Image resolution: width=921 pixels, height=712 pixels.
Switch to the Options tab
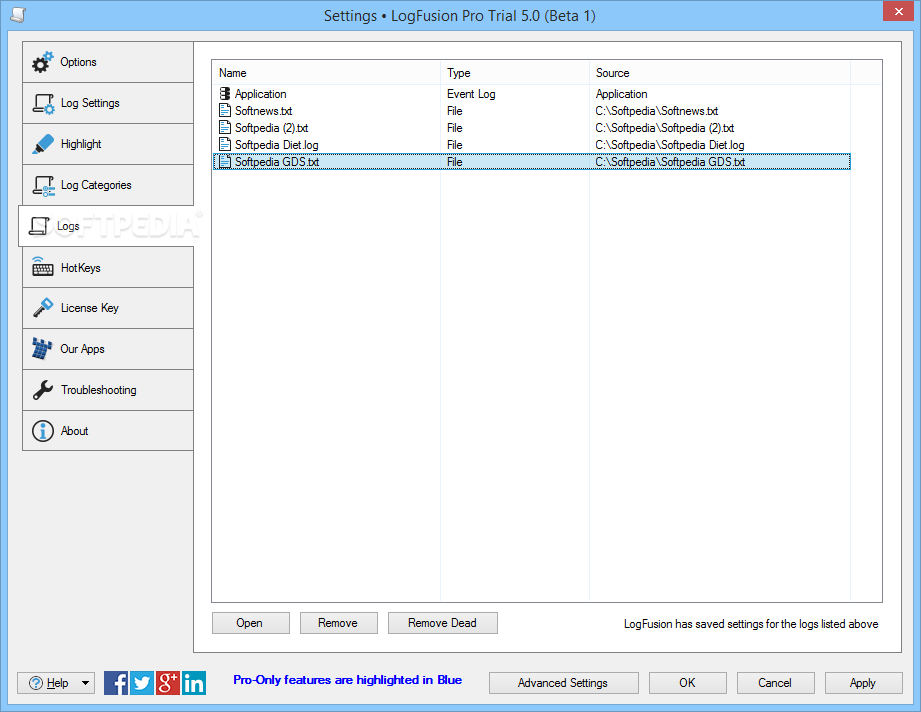coord(108,62)
